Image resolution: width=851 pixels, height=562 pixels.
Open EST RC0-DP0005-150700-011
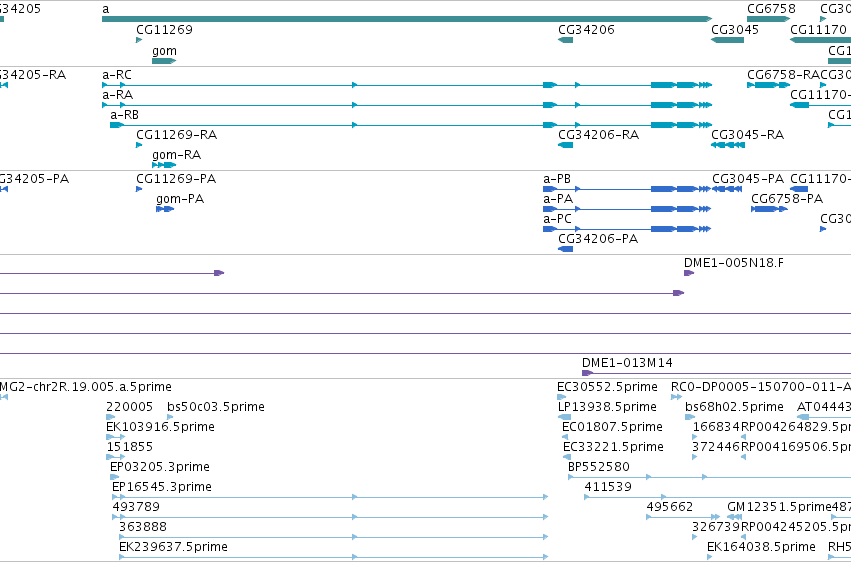point(676,397)
